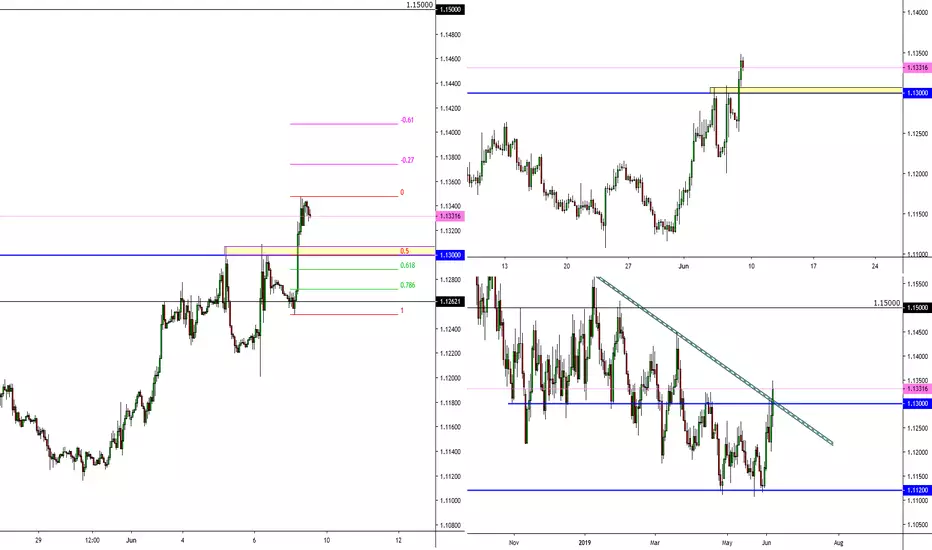Screen dimensions: 932x550
Task: Click the green 0.786 Fibonacci label
Action: coord(408,285)
